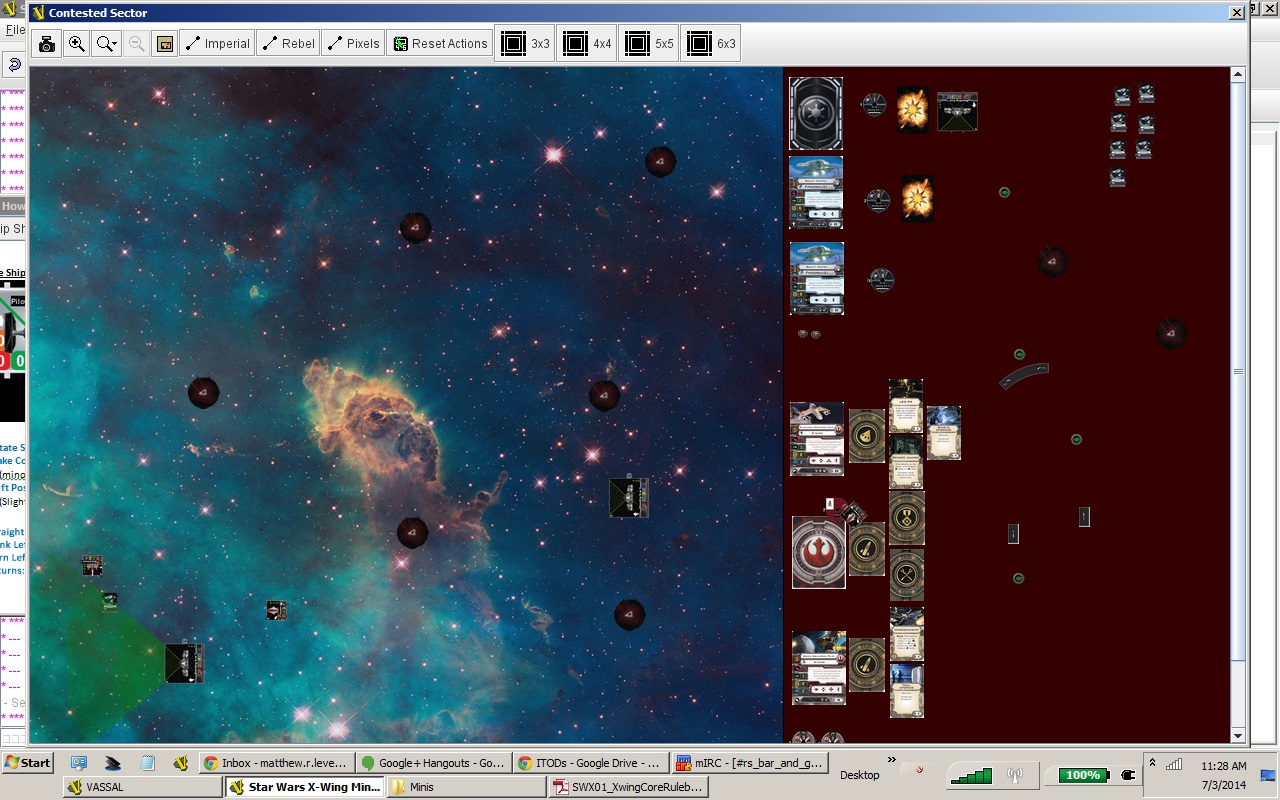Click the Imperial faction emblem card
The height and width of the screenshot is (800, 1280).
[x=816, y=114]
